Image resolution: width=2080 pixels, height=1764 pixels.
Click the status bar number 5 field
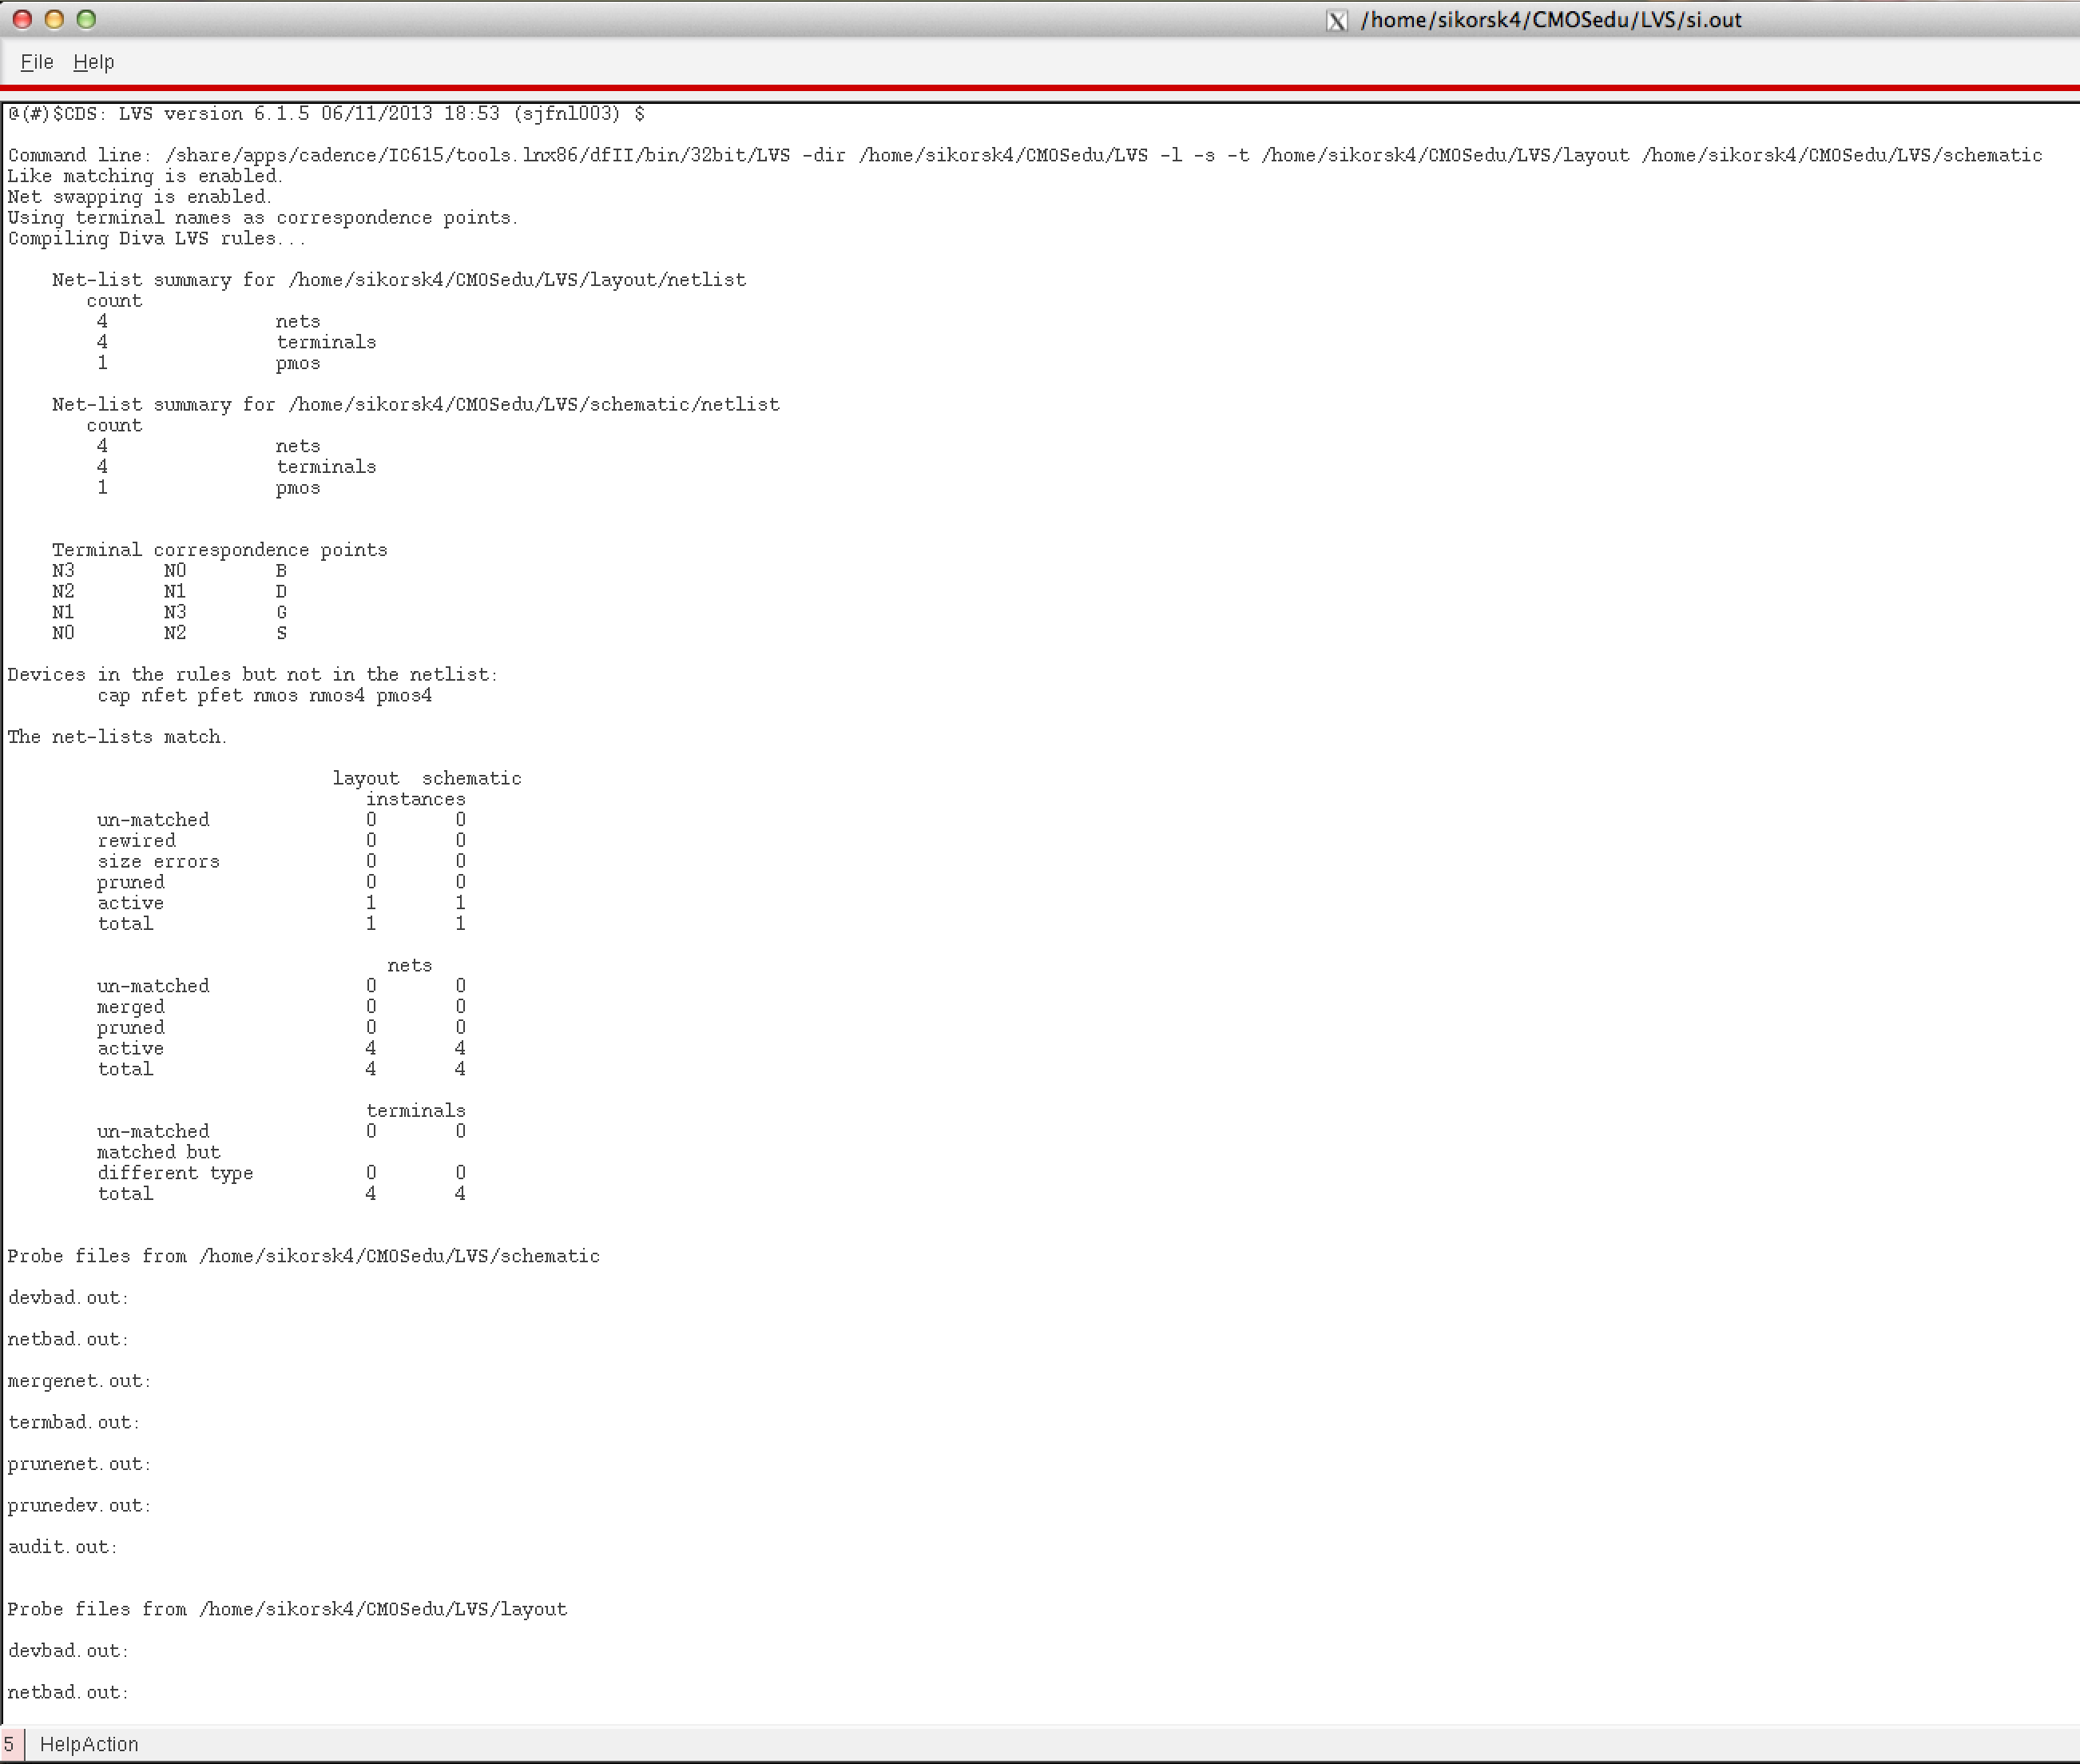[x=13, y=1745]
